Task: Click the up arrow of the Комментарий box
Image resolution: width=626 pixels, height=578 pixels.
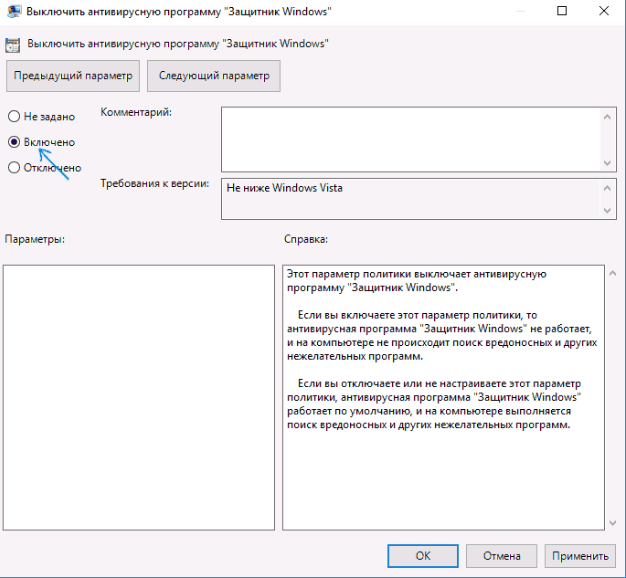Action: pos(608,116)
